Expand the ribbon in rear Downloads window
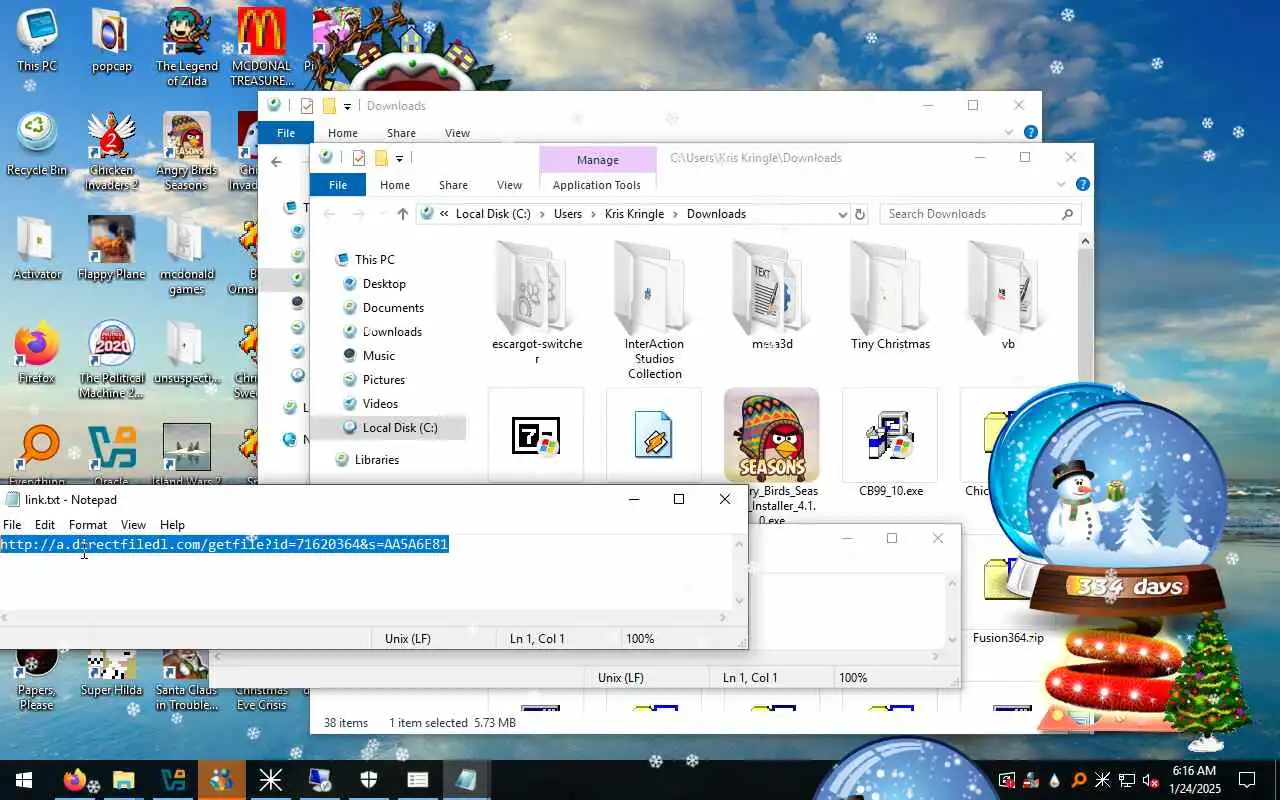This screenshot has height=800, width=1280. pyautogui.click(x=1009, y=132)
